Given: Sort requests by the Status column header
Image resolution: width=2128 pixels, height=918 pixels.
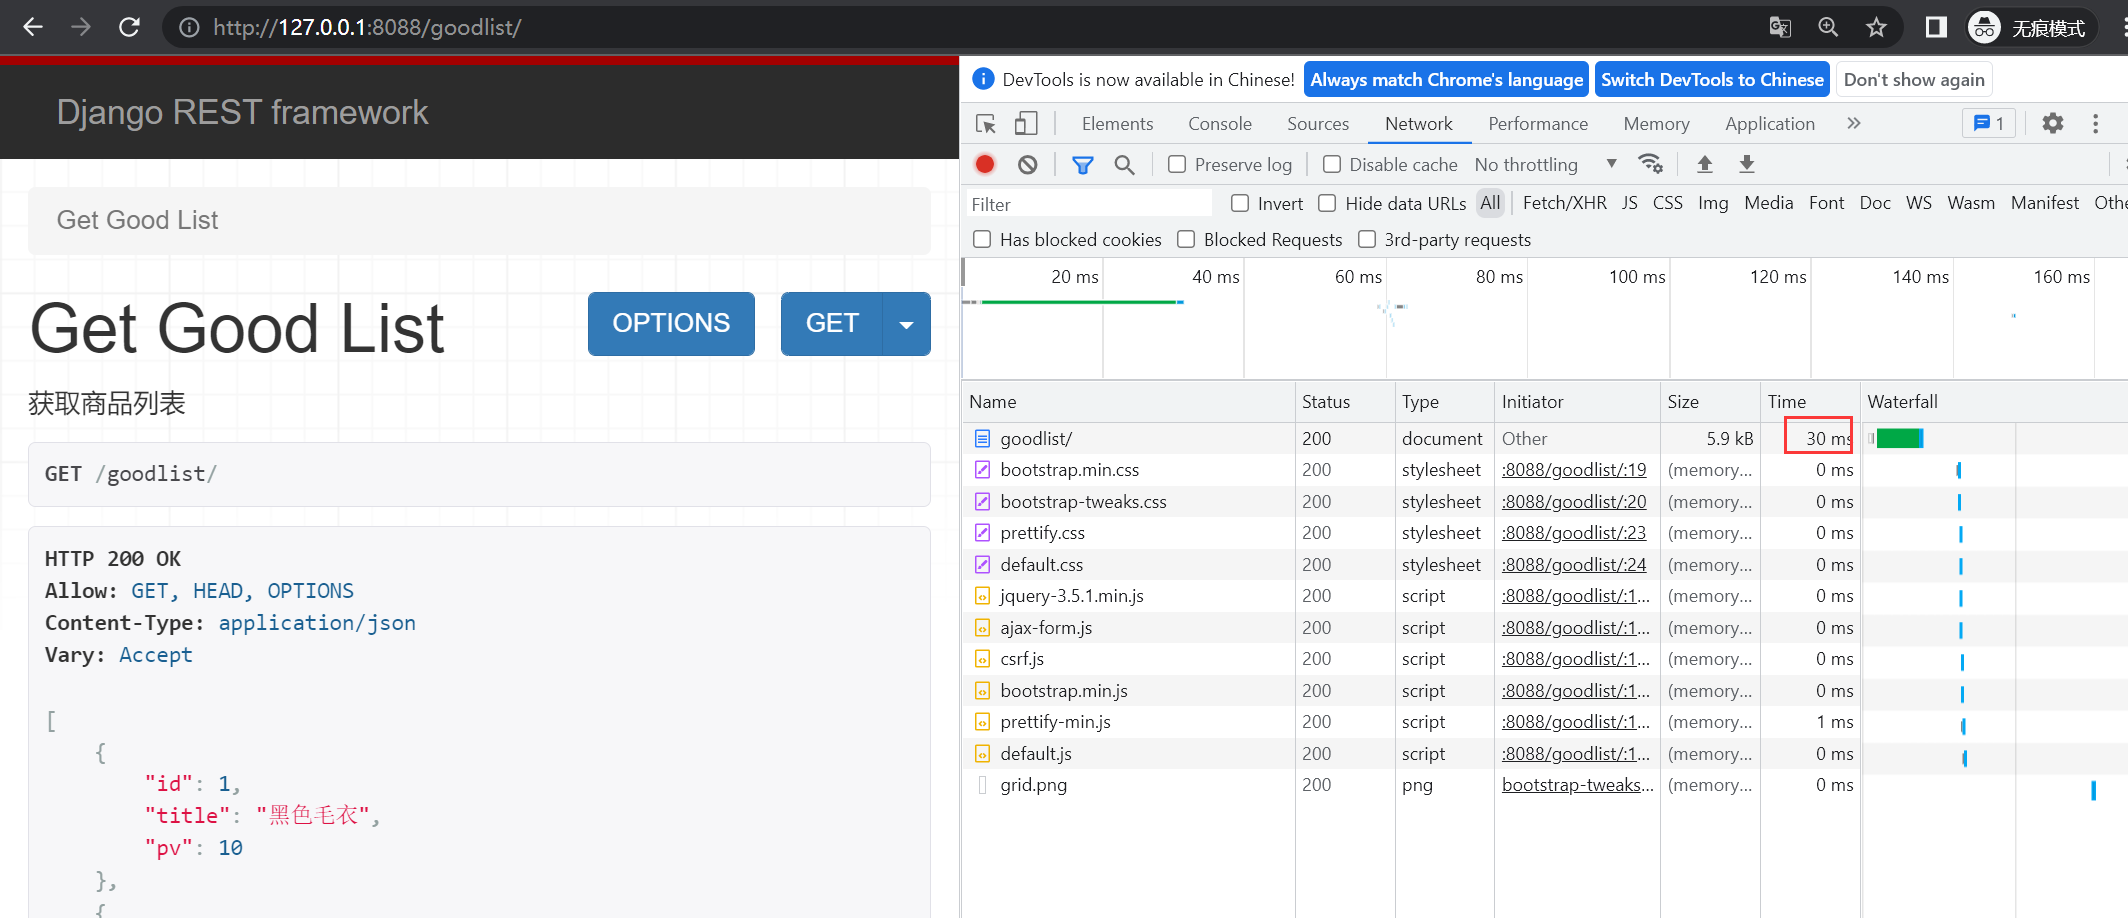Looking at the screenshot, I should click(1344, 402).
